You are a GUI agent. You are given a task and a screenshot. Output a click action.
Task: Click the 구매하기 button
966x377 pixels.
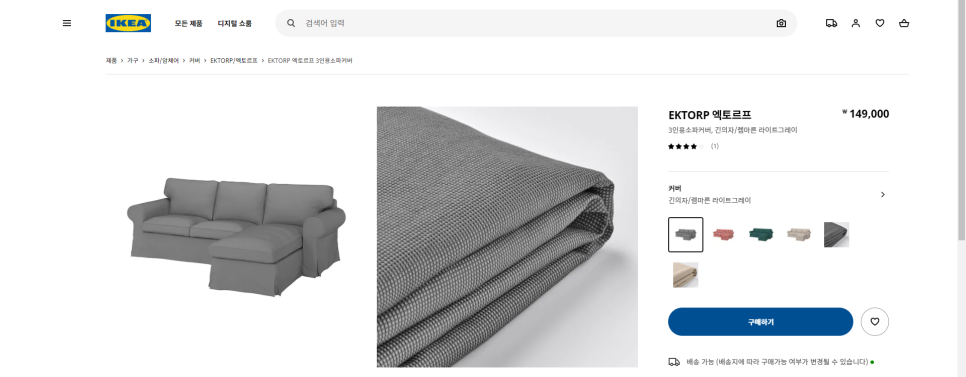click(x=760, y=322)
